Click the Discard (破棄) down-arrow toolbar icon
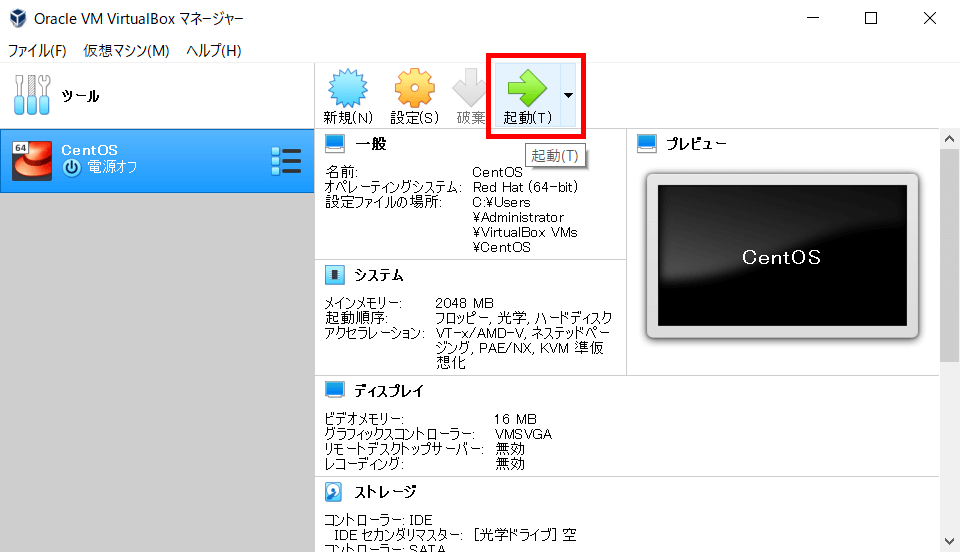The image size is (960, 552). point(469,88)
